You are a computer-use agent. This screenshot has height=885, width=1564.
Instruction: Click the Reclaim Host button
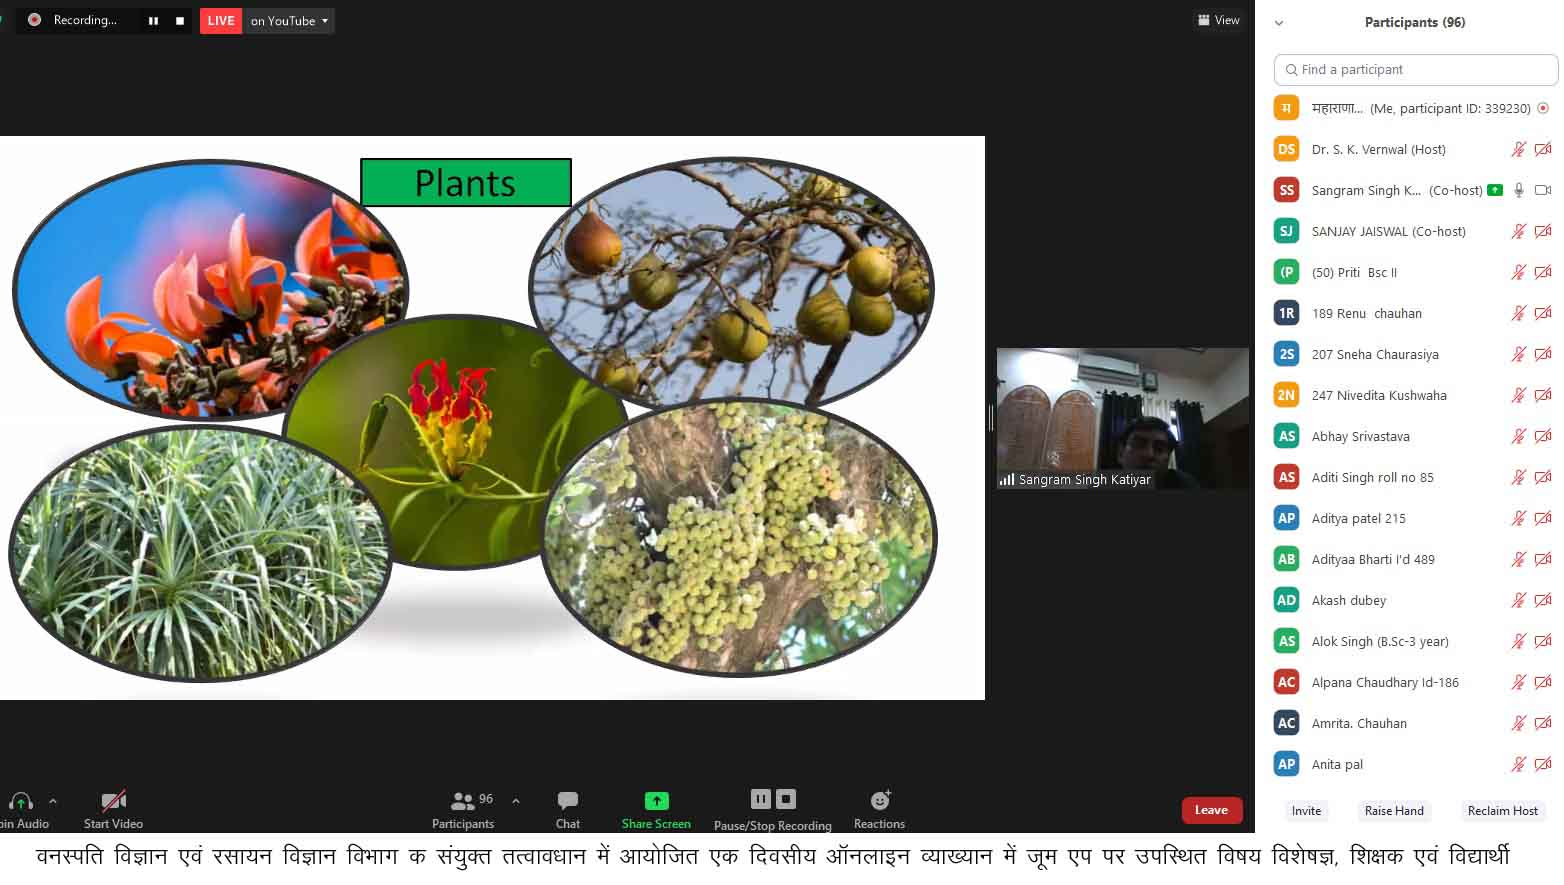pos(1502,811)
